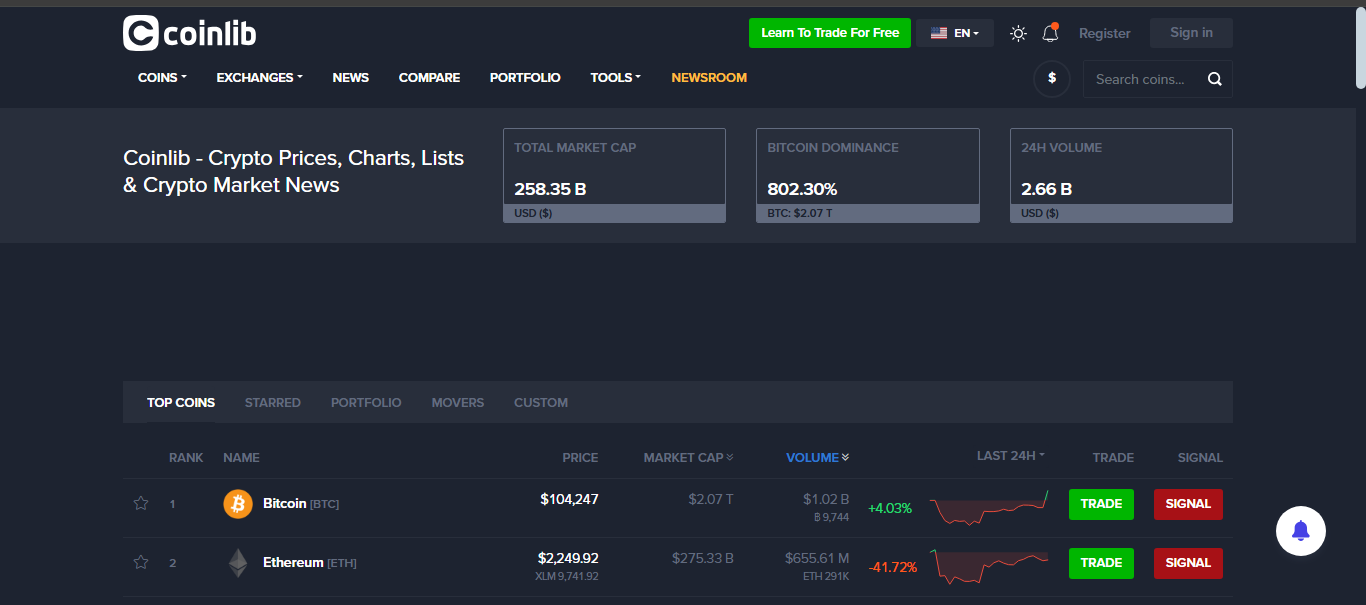Open the COMPARE page
The height and width of the screenshot is (605, 1366).
click(x=429, y=77)
